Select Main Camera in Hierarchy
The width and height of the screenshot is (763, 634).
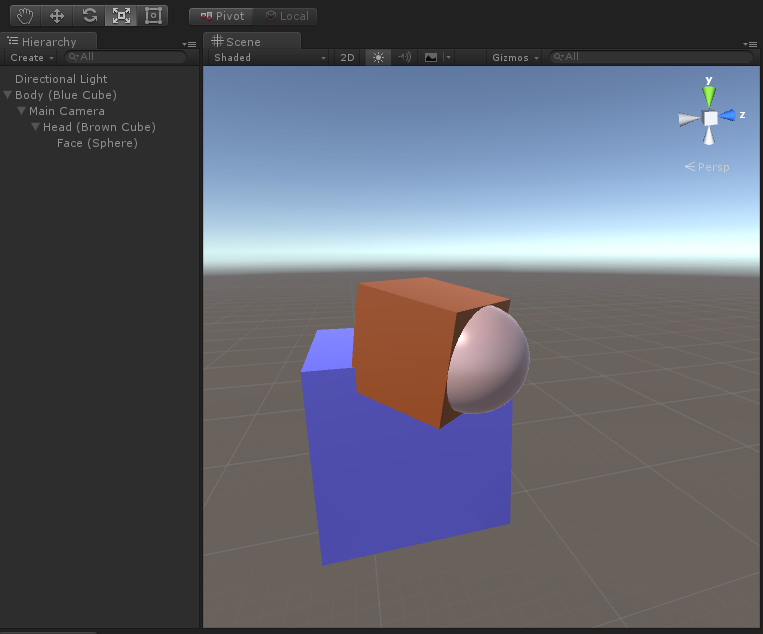click(x=67, y=111)
